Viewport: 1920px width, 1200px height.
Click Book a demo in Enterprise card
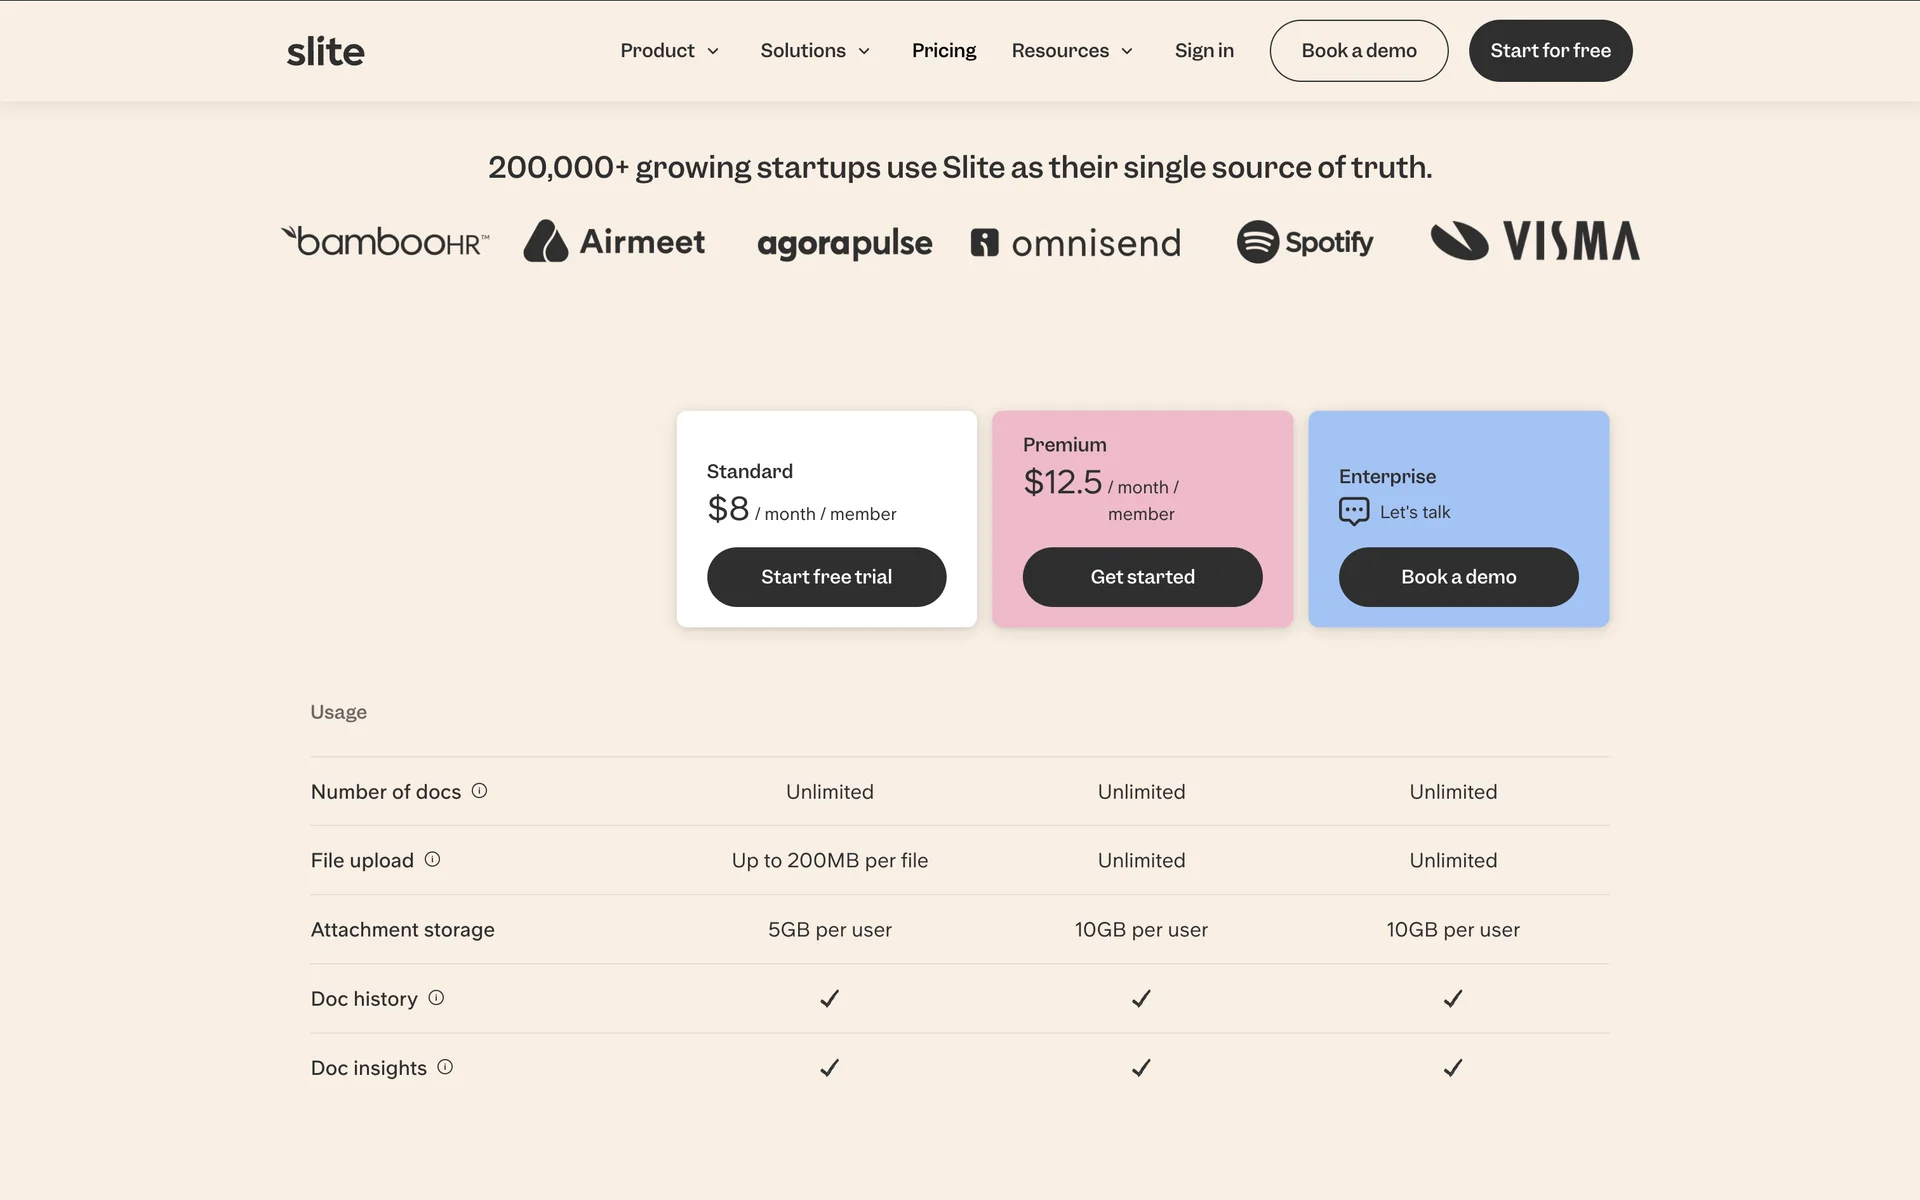coord(1458,577)
